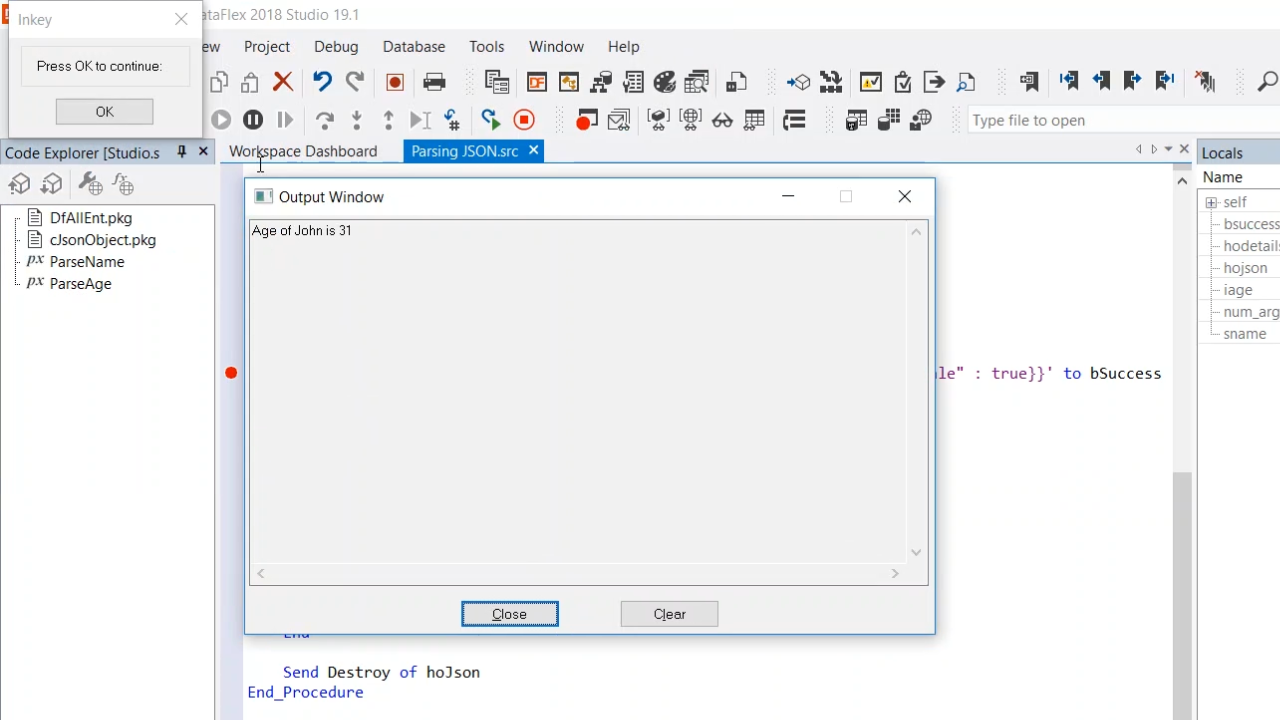Select ParseAge in the Code Explorer tree
This screenshot has height=720, width=1280.
(80, 284)
